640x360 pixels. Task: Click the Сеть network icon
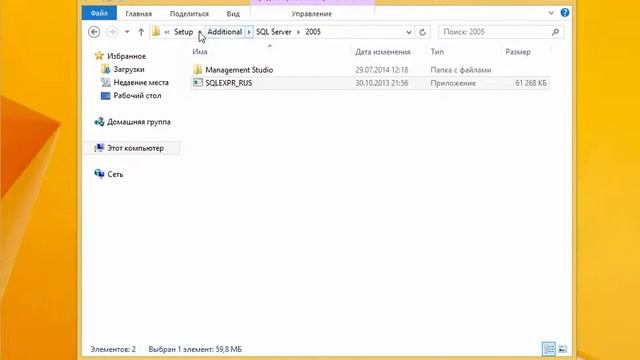[x=99, y=173]
